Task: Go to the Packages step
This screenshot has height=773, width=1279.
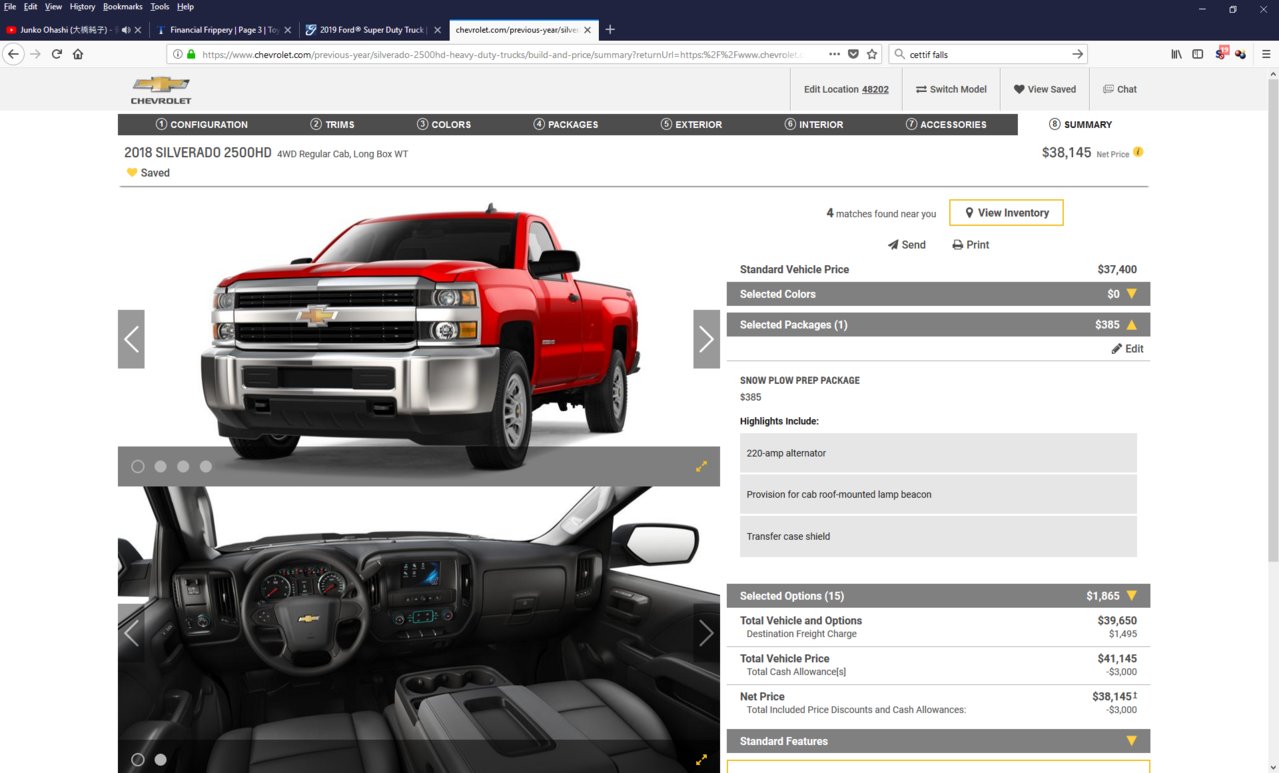Action: click(x=566, y=125)
